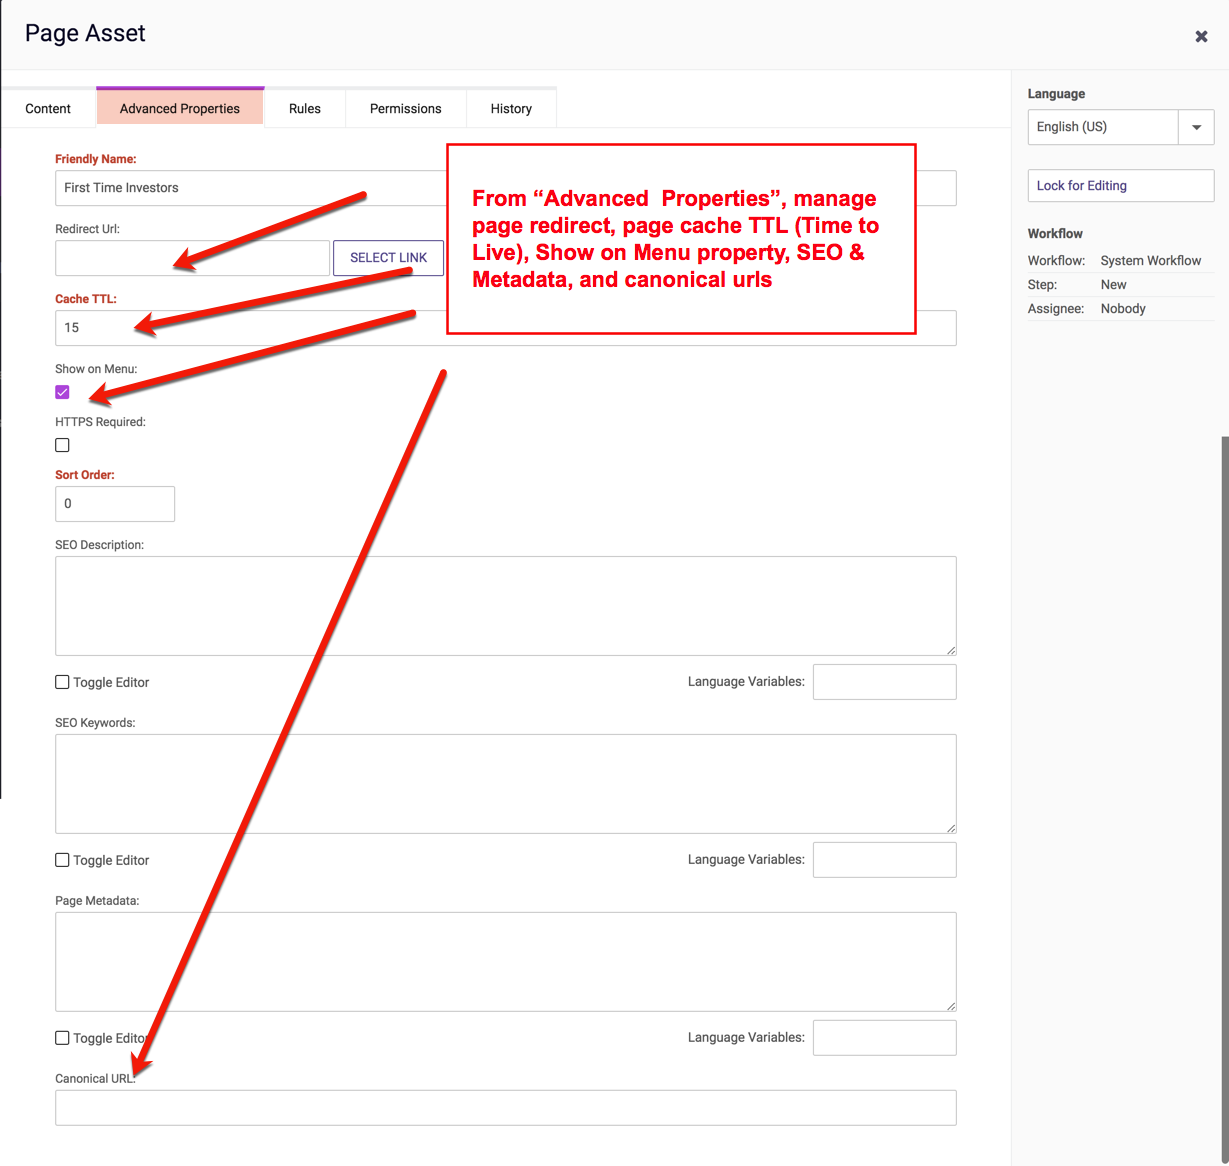Open the Language dropdown arrow
The image size is (1229, 1166).
[x=1196, y=128]
